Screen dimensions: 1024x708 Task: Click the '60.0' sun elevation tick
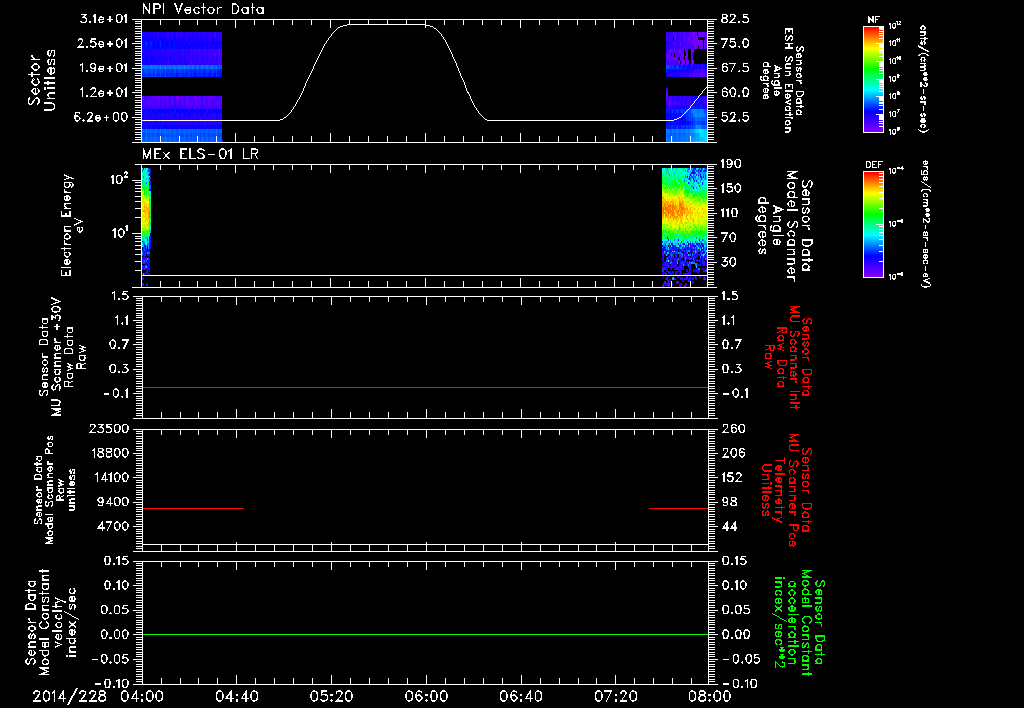735,93
